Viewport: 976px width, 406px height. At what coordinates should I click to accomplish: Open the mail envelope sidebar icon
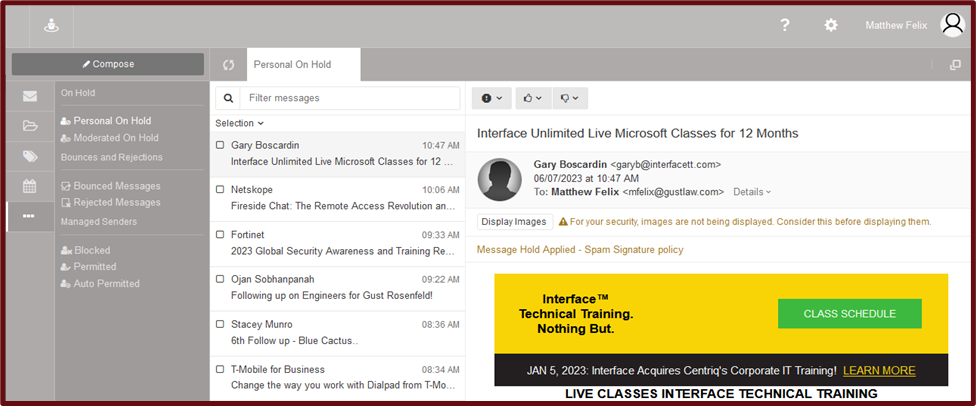(x=30, y=97)
